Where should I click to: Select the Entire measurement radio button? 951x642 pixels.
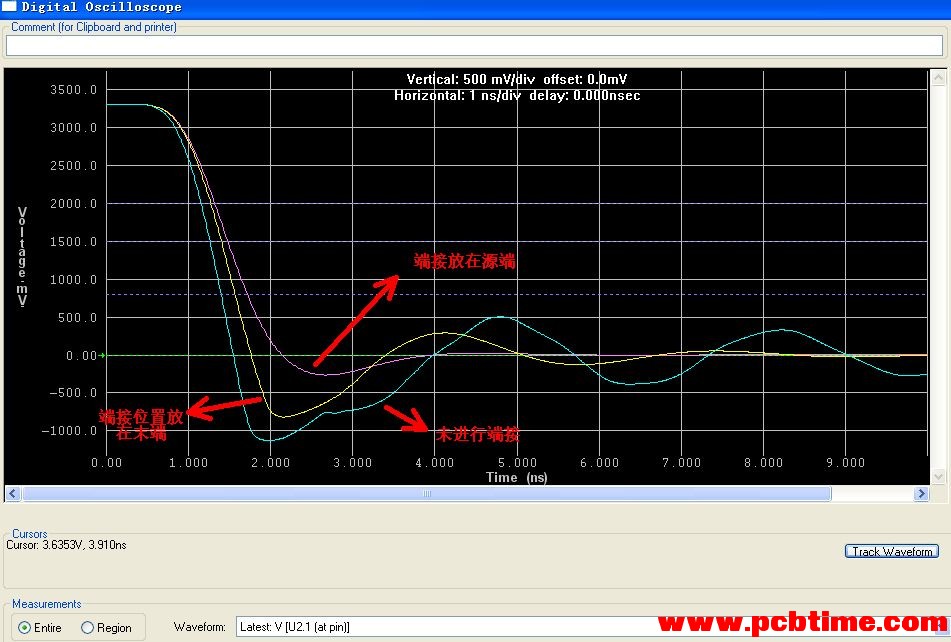click(x=24, y=627)
